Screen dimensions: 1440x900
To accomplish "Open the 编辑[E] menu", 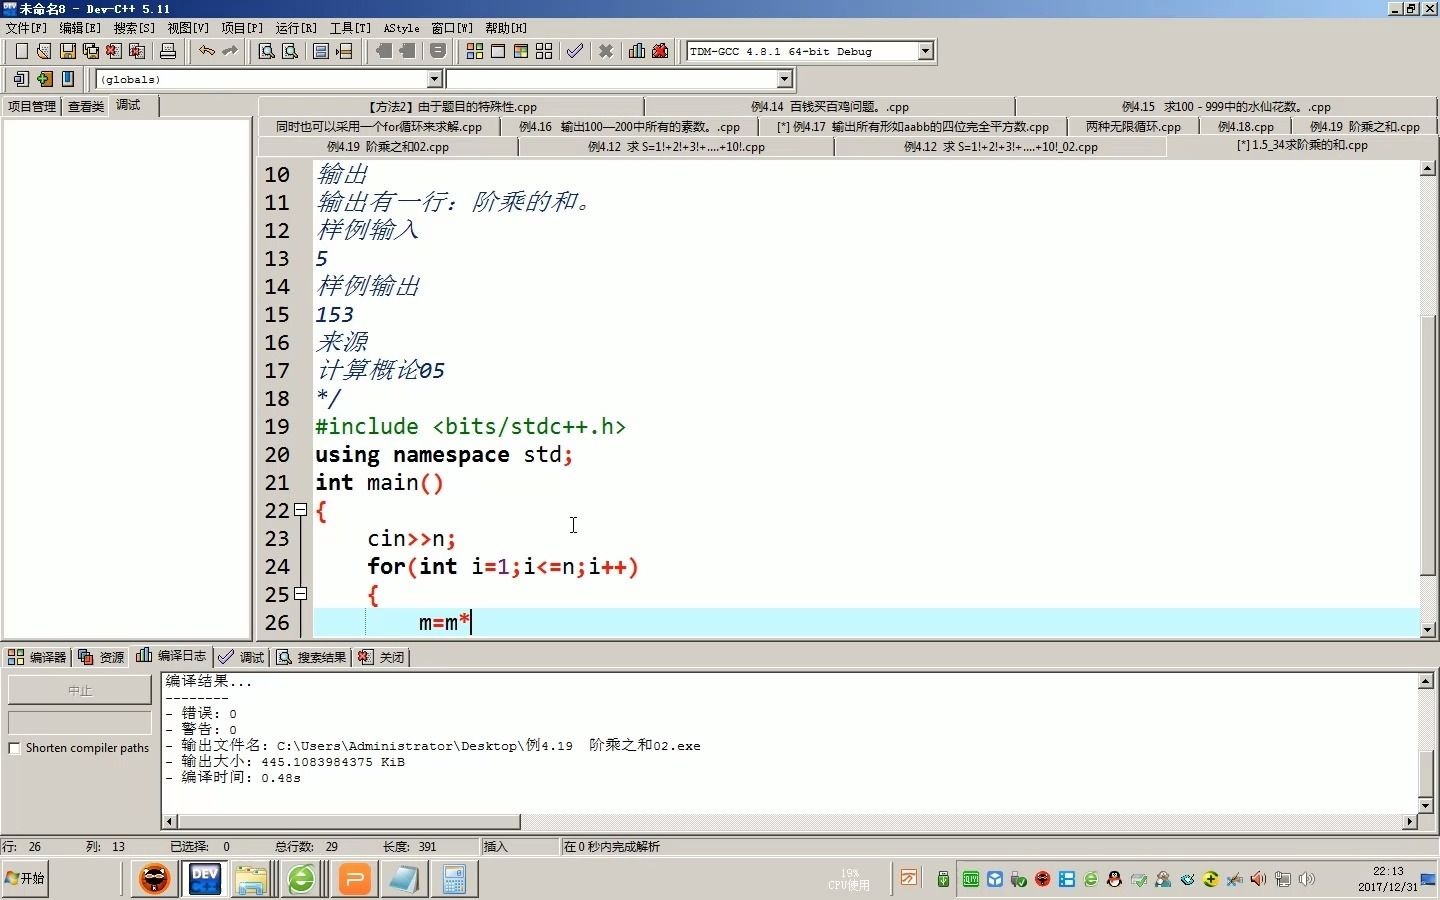I will coord(80,28).
